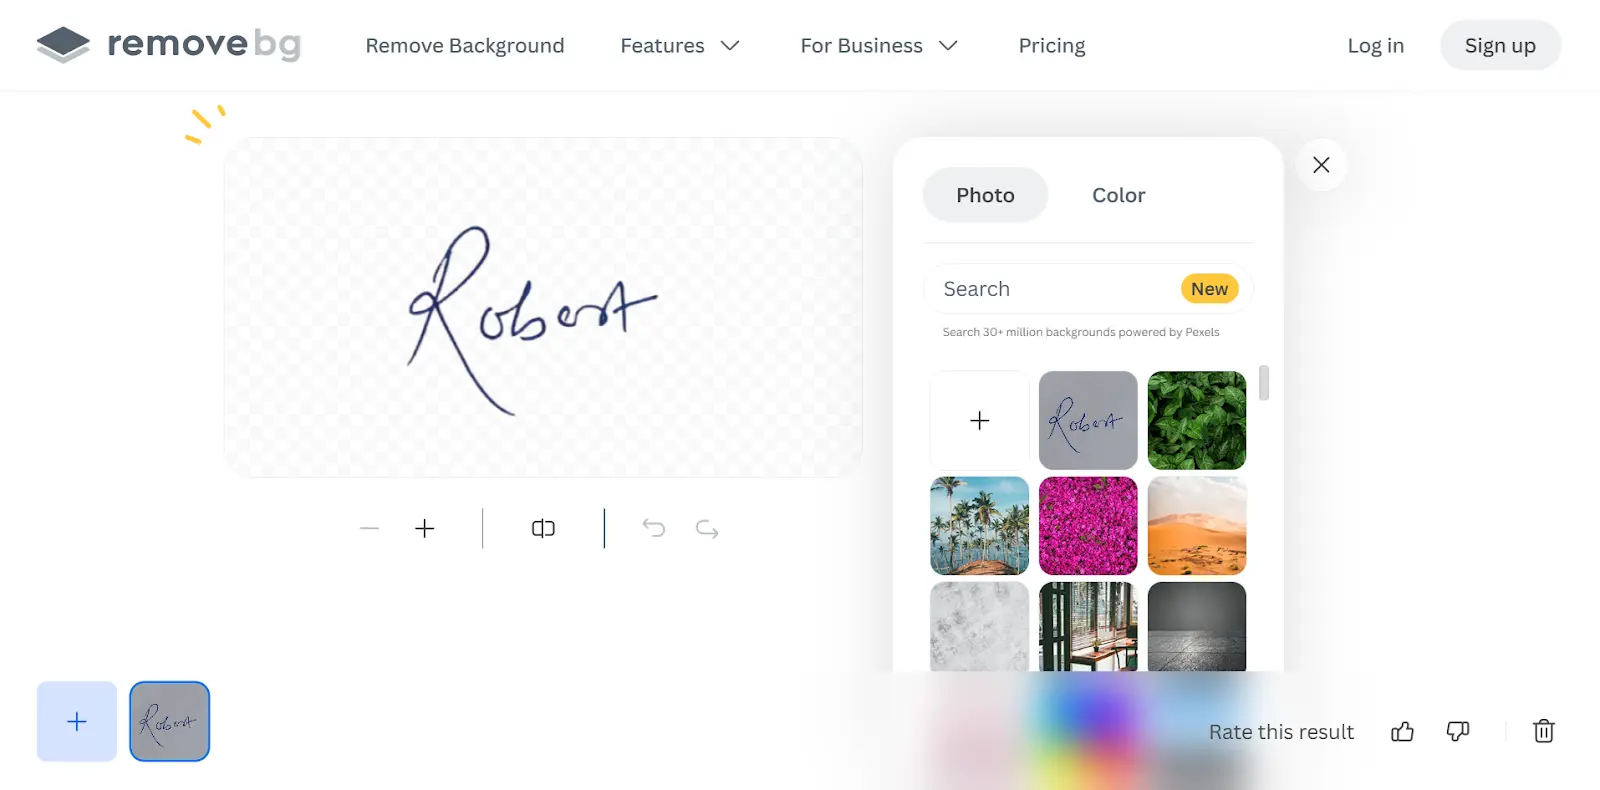Toggle the before/after compare view icon
This screenshot has height=790, width=1600.
pyautogui.click(x=543, y=528)
